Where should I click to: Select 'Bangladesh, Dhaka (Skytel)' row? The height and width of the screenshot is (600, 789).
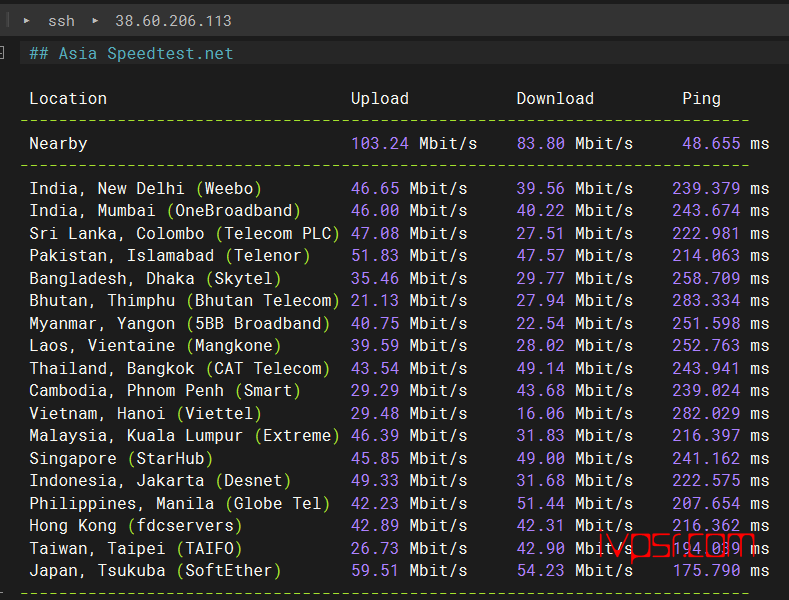[399, 278]
